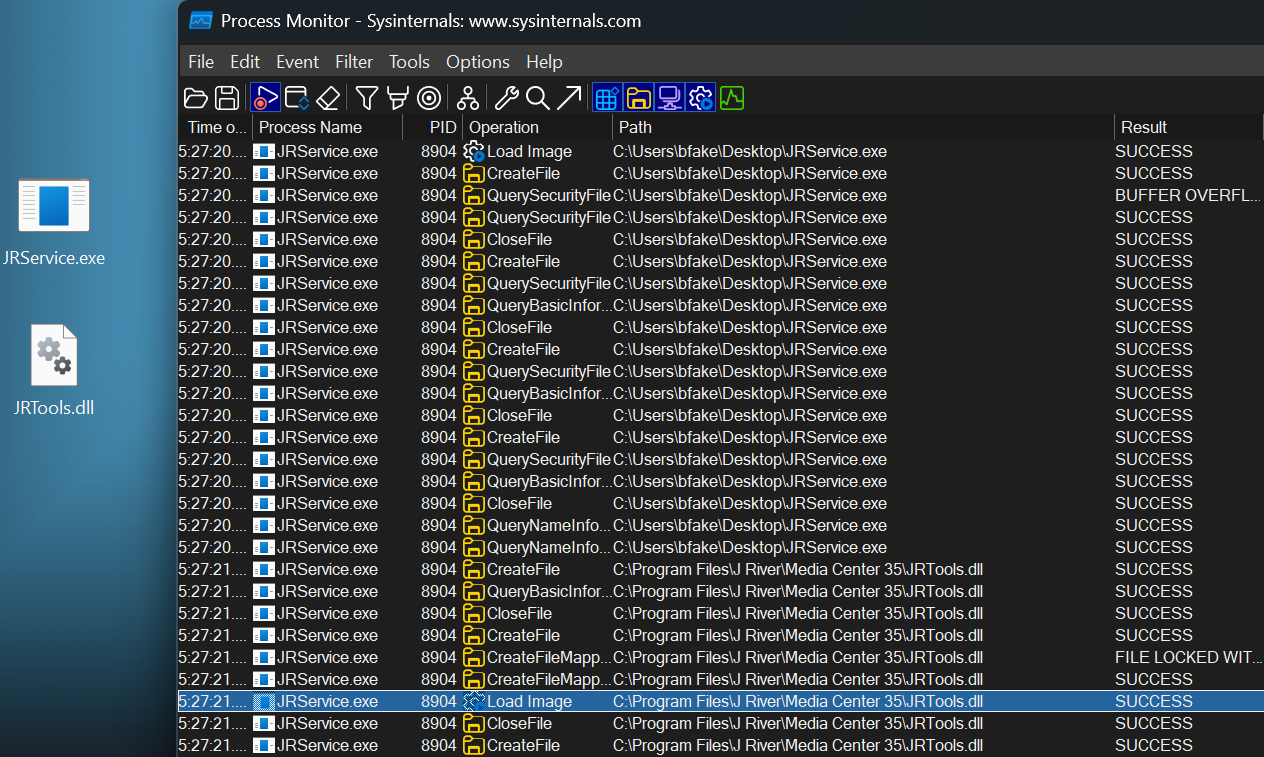1264x757 pixels.
Task: Click the Find magnifier icon
Action: [x=538, y=97]
